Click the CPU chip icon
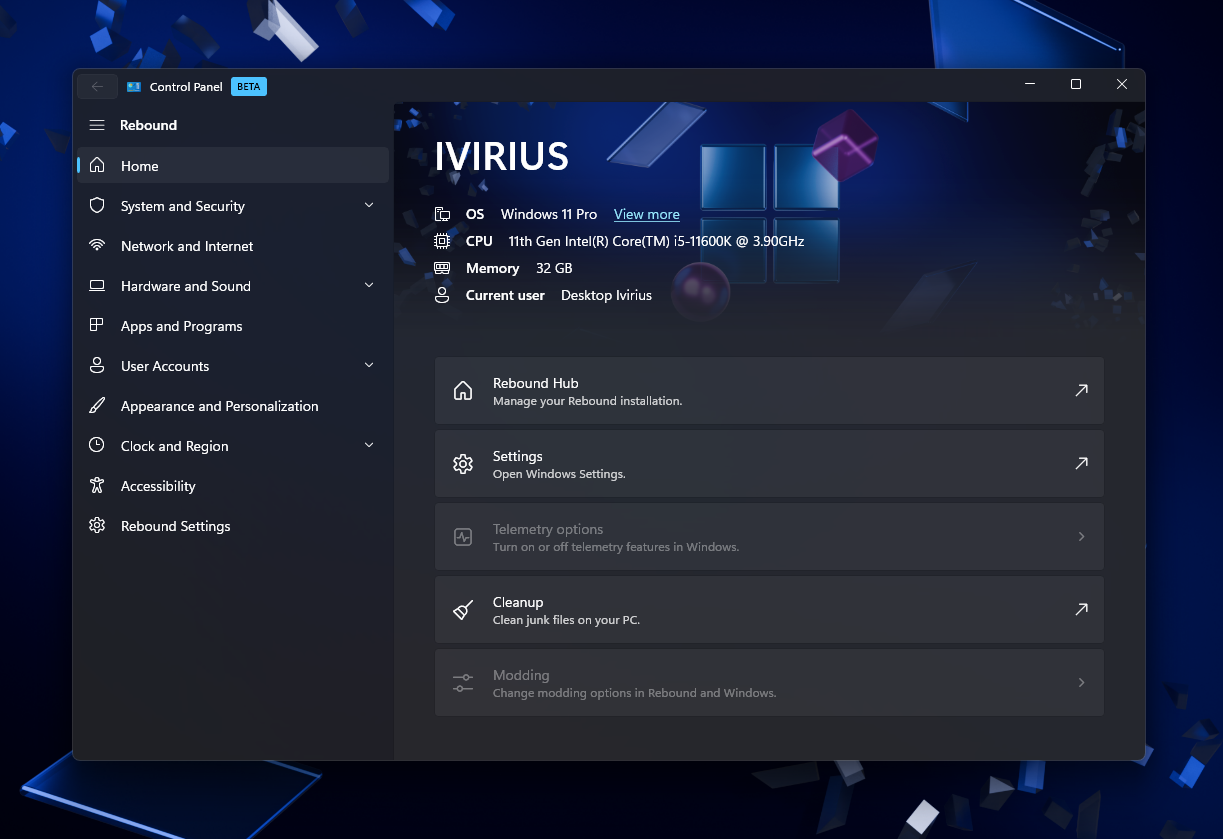This screenshot has height=839, width=1223. click(x=442, y=241)
